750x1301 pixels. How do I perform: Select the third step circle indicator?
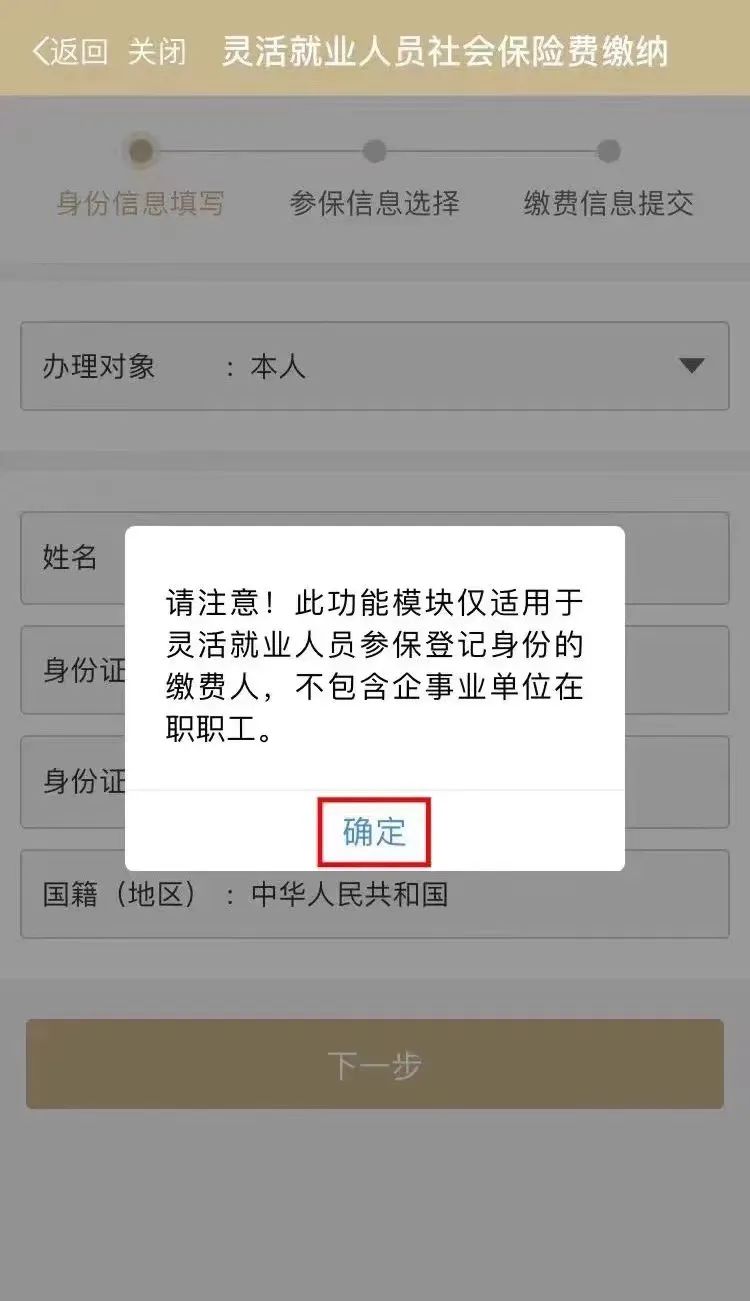click(608, 151)
